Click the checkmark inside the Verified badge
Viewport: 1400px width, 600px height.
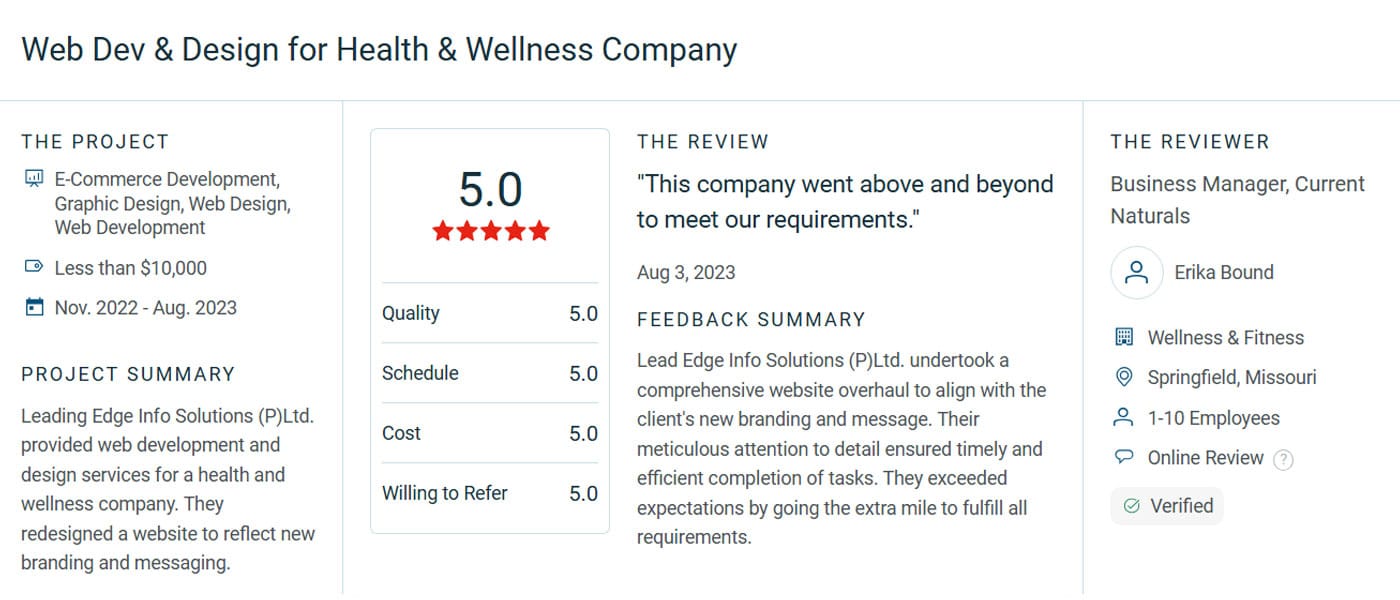(1133, 505)
